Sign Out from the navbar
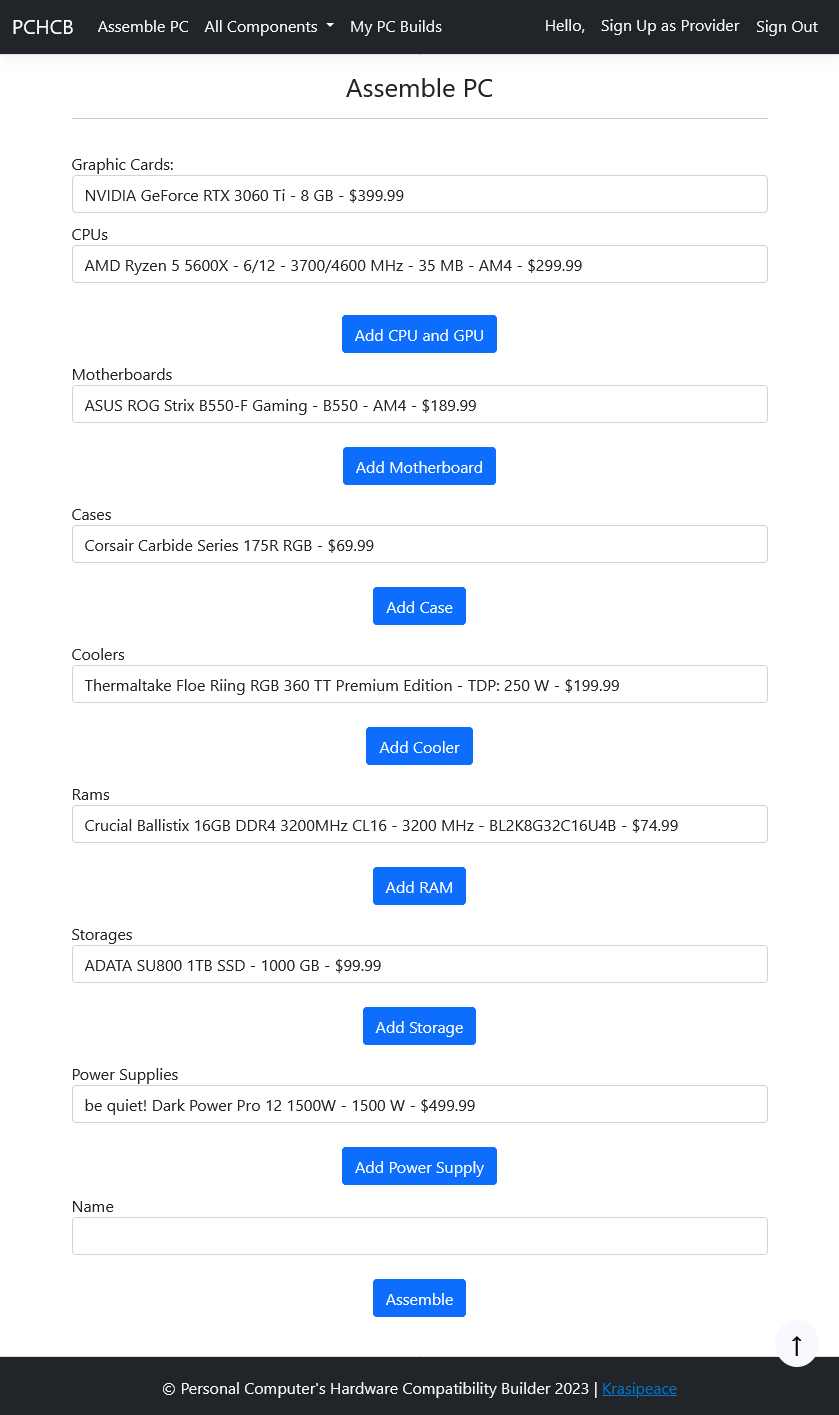The image size is (839, 1415). coord(786,27)
